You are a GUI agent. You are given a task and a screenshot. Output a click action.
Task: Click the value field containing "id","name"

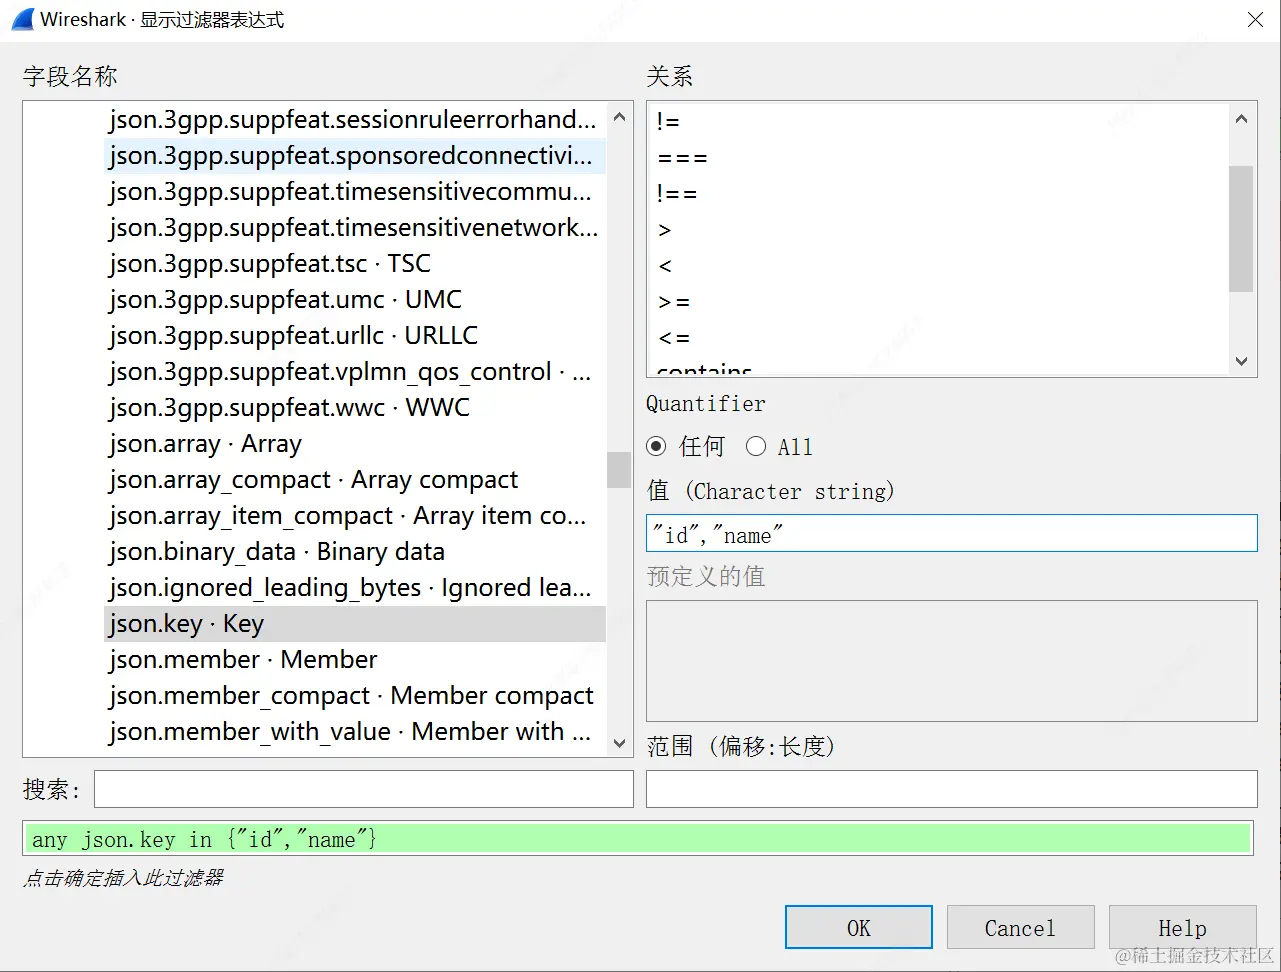(x=952, y=533)
